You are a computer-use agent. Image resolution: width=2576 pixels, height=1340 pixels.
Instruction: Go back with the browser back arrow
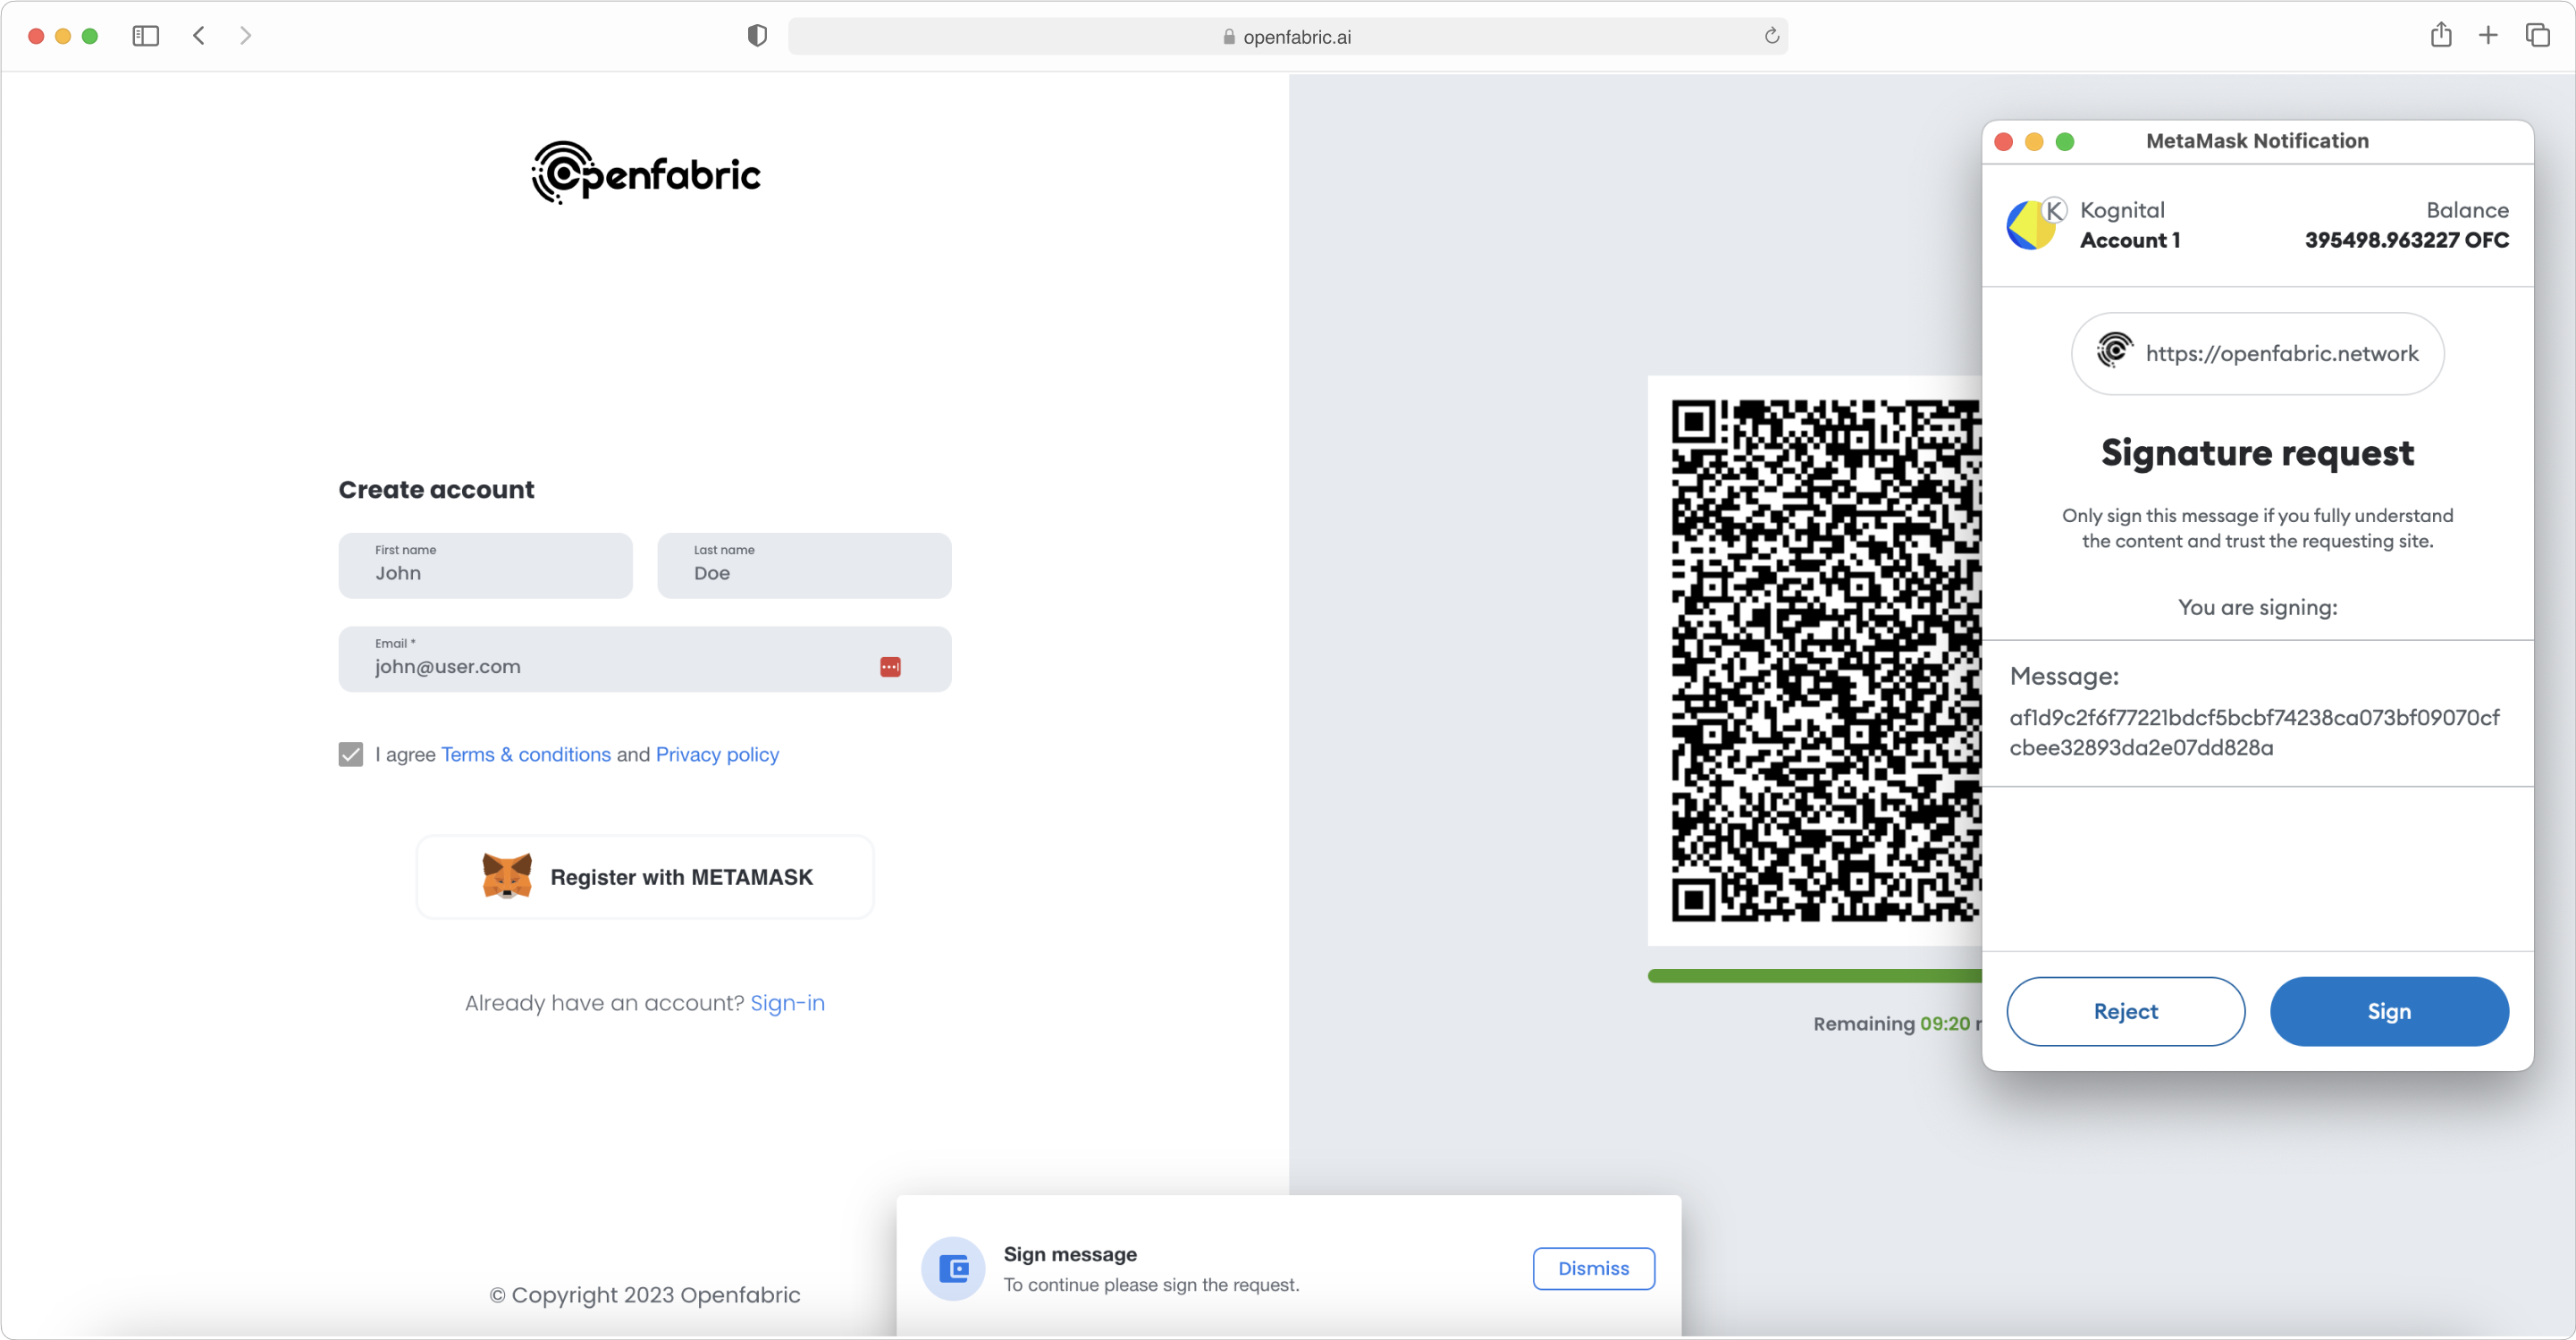(x=199, y=36)
